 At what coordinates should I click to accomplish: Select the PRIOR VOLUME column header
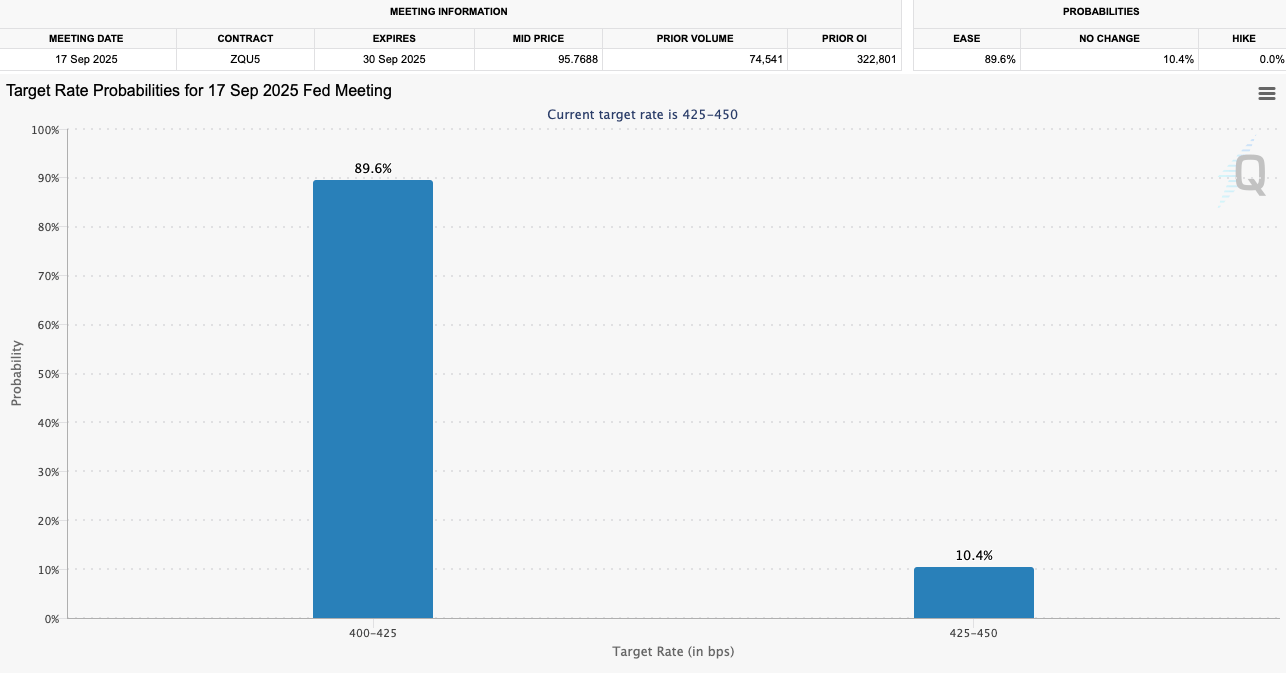tap(695, 38)
